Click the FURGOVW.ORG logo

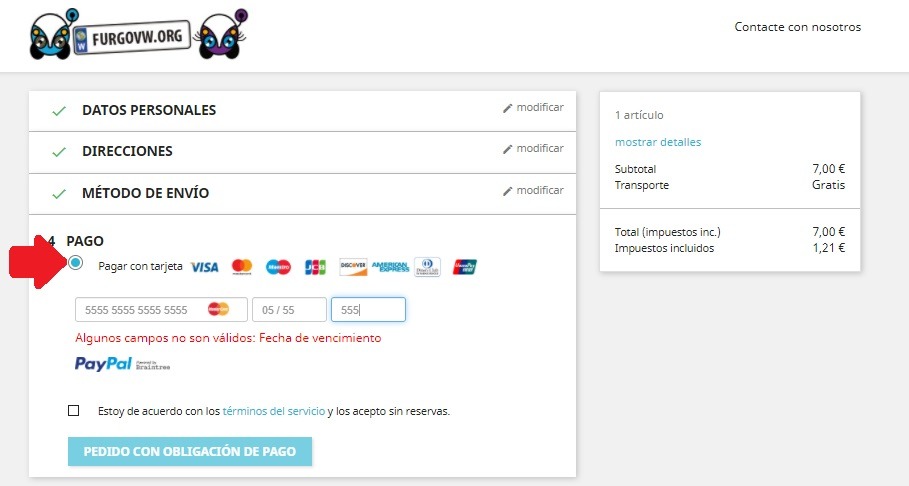tap(139, 35)
